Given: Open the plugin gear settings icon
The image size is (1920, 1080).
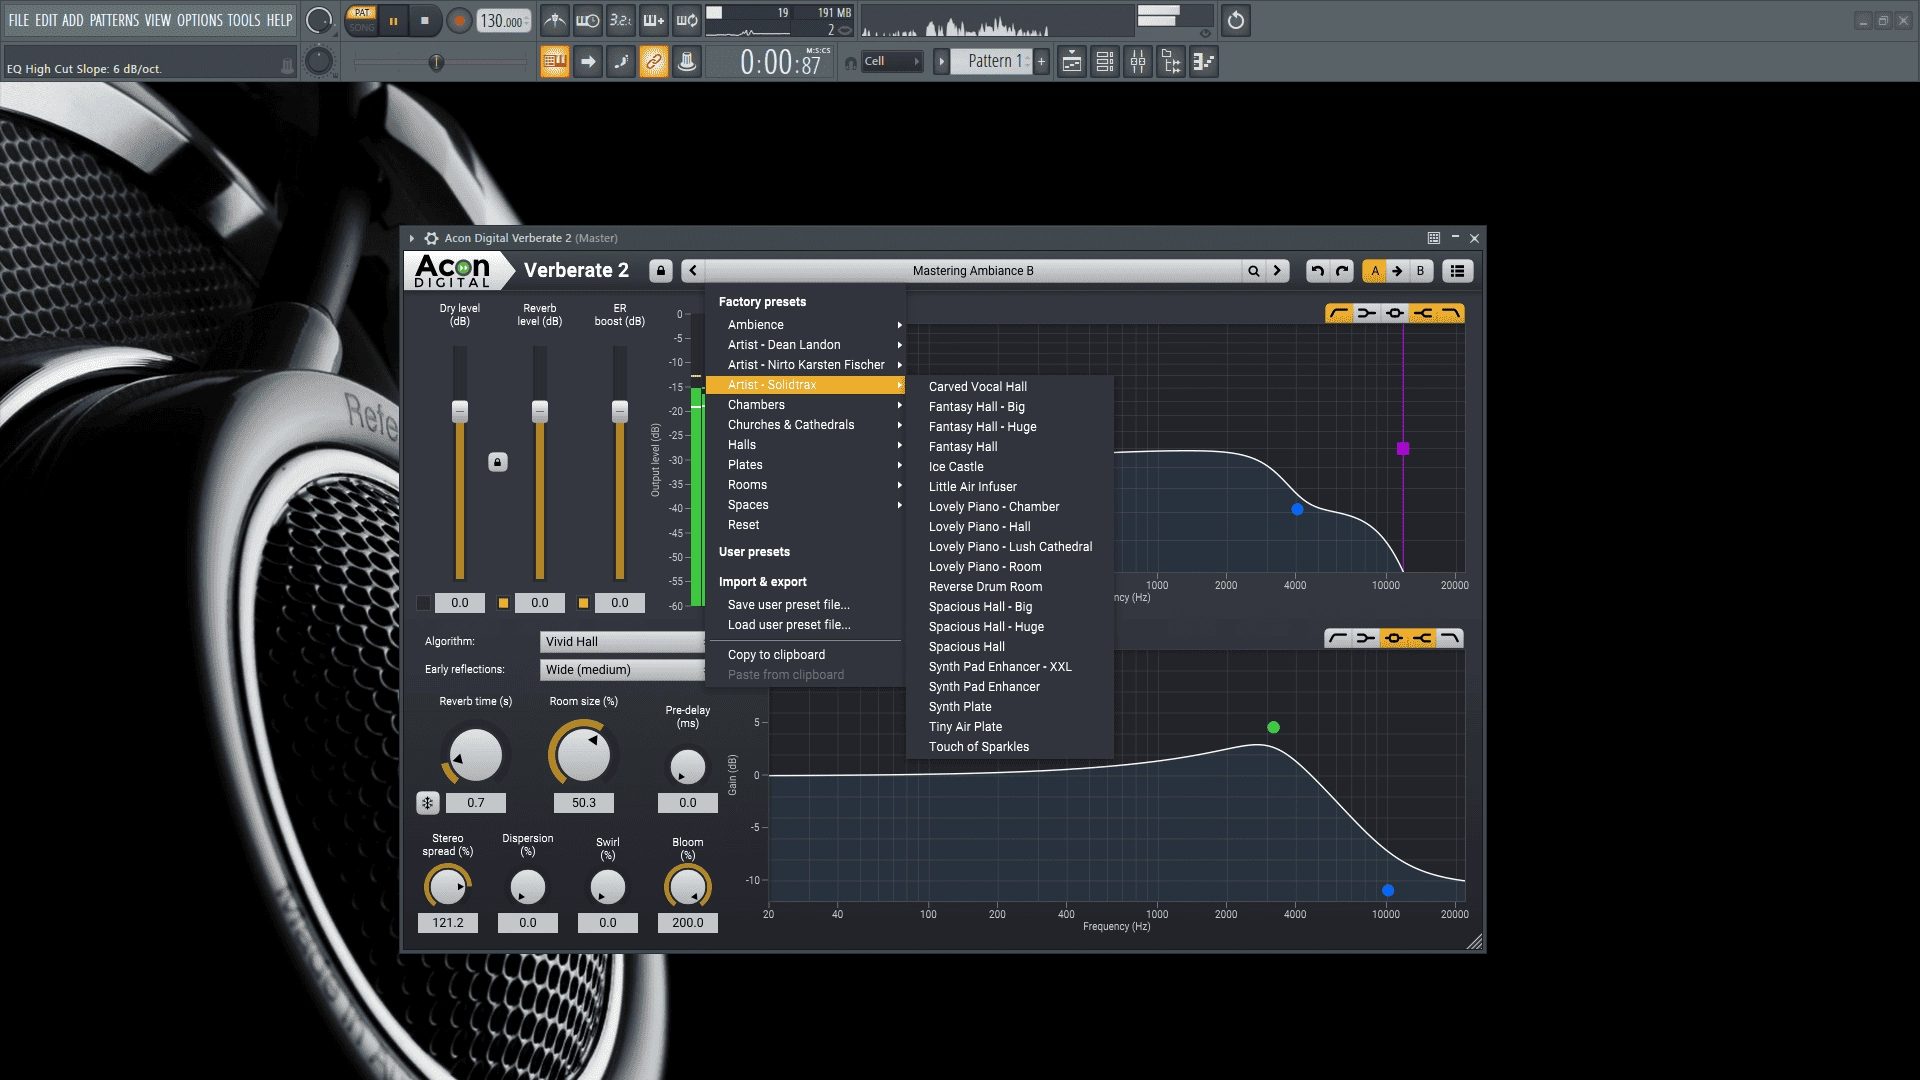Looking at the screenshot, I should [431, 238].
